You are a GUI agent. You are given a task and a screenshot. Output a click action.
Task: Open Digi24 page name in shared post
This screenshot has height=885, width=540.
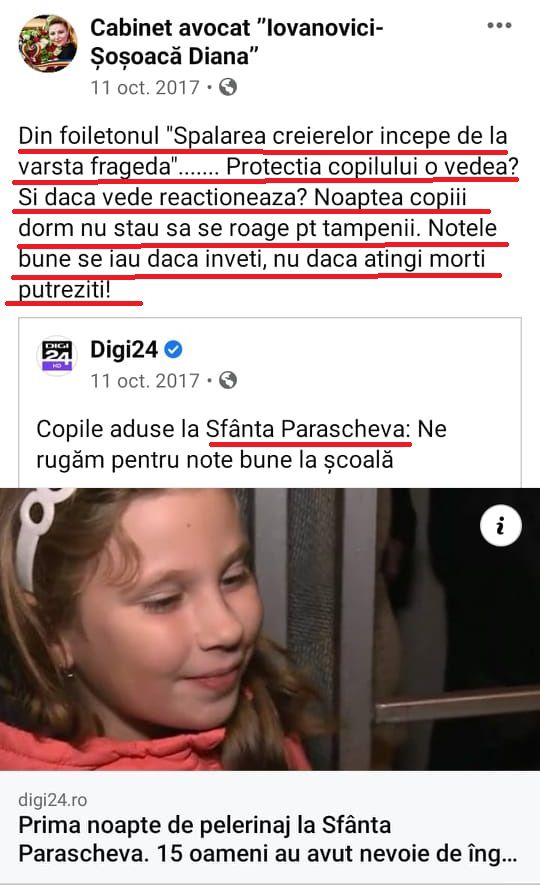click(124, 350)
